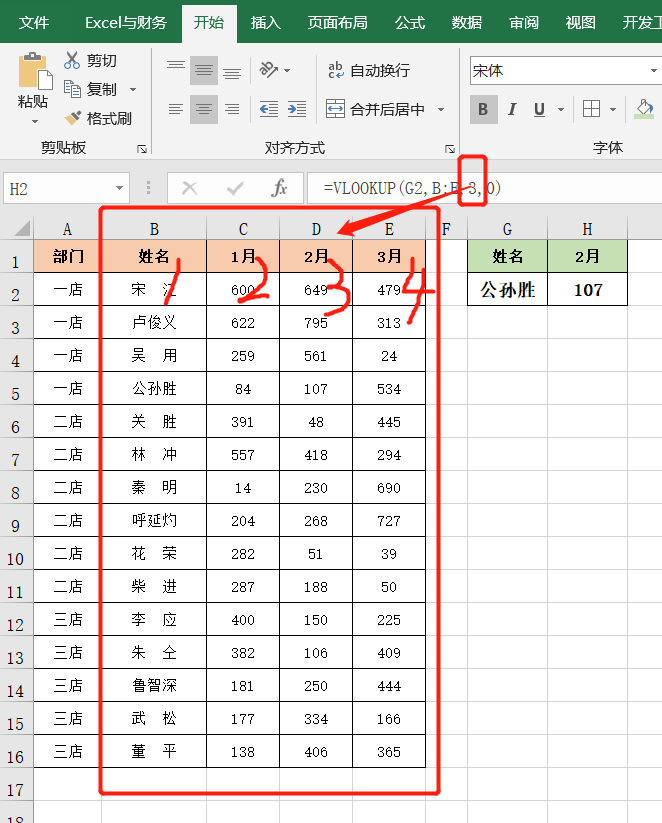Click the cell borders icon
The height and width of the screenshot is (823, 662).
pos(592,109)
